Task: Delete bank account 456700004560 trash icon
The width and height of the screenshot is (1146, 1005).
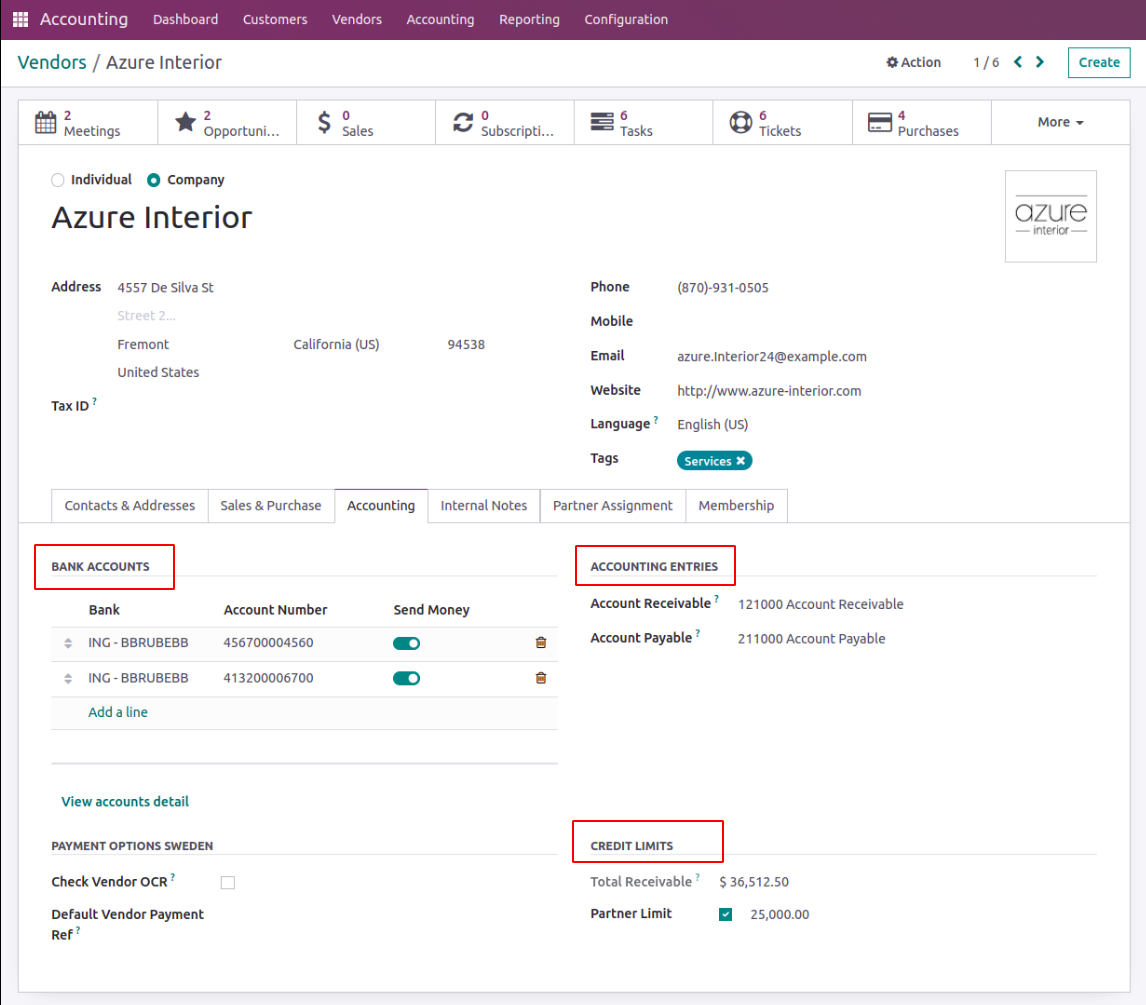Action: [541, 642]
